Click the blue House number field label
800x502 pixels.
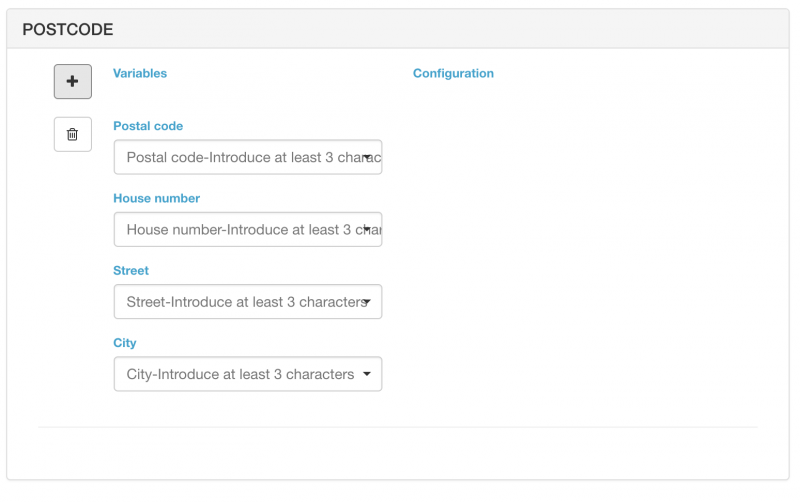pos(156,198)
